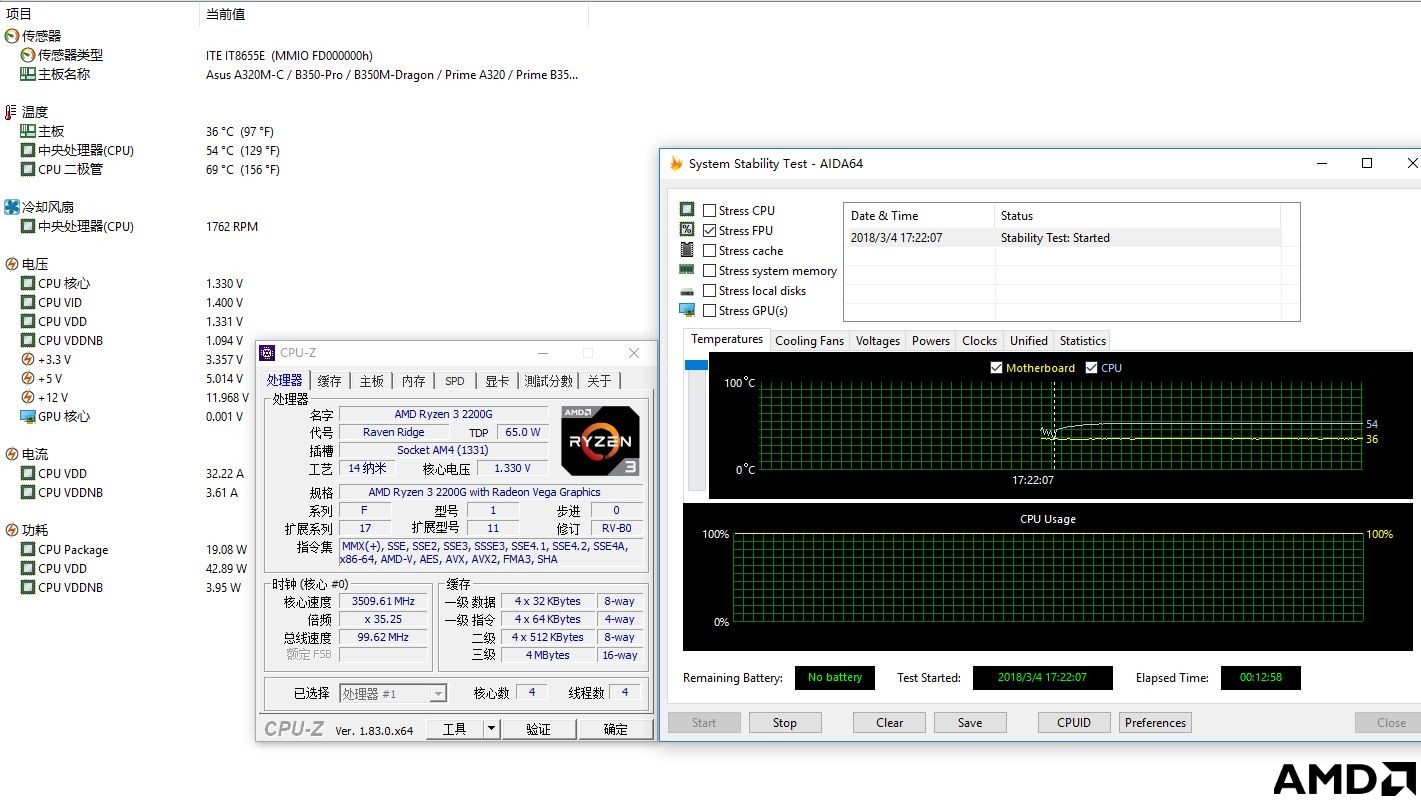Open the 測試分數 tab in CPU-Z

[x=549, y=381]
